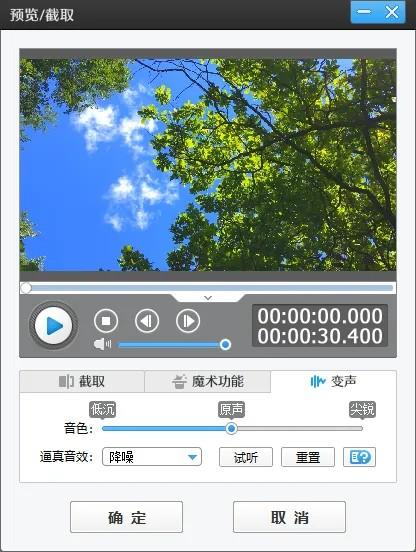
Task: Click the volume slider handle
Action: (x=225, y=344)
